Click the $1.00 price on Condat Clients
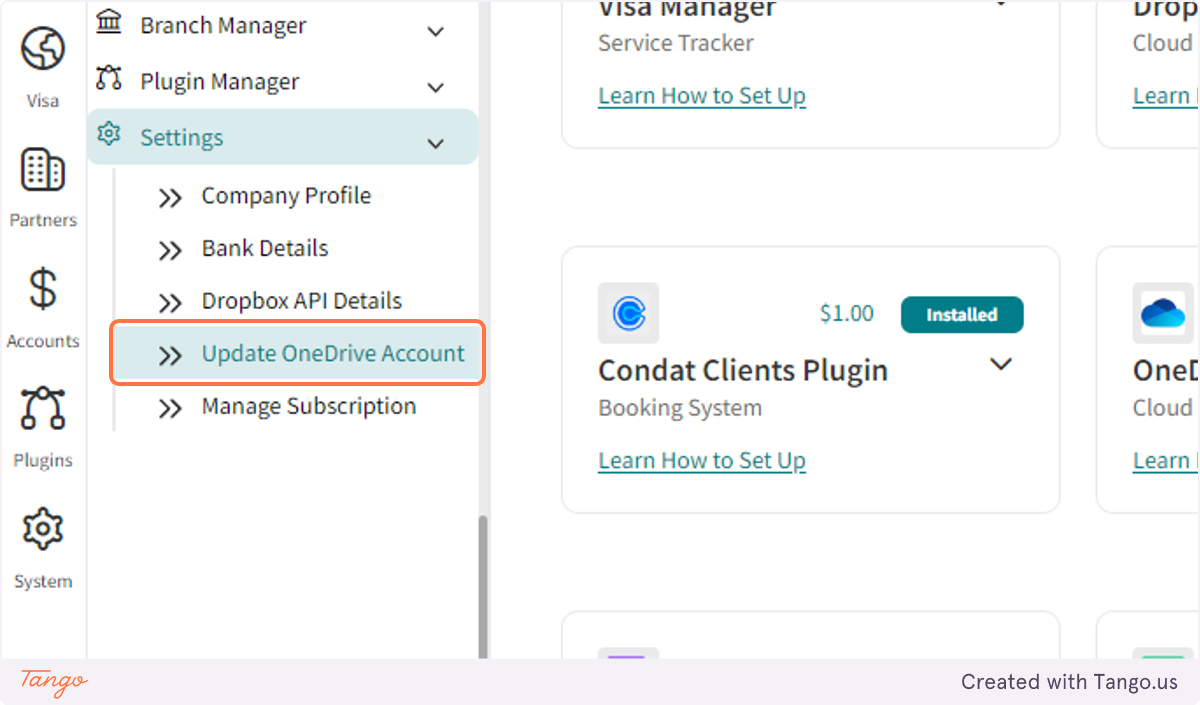This screenshot has height=705, width=1200. click(846, 314)
